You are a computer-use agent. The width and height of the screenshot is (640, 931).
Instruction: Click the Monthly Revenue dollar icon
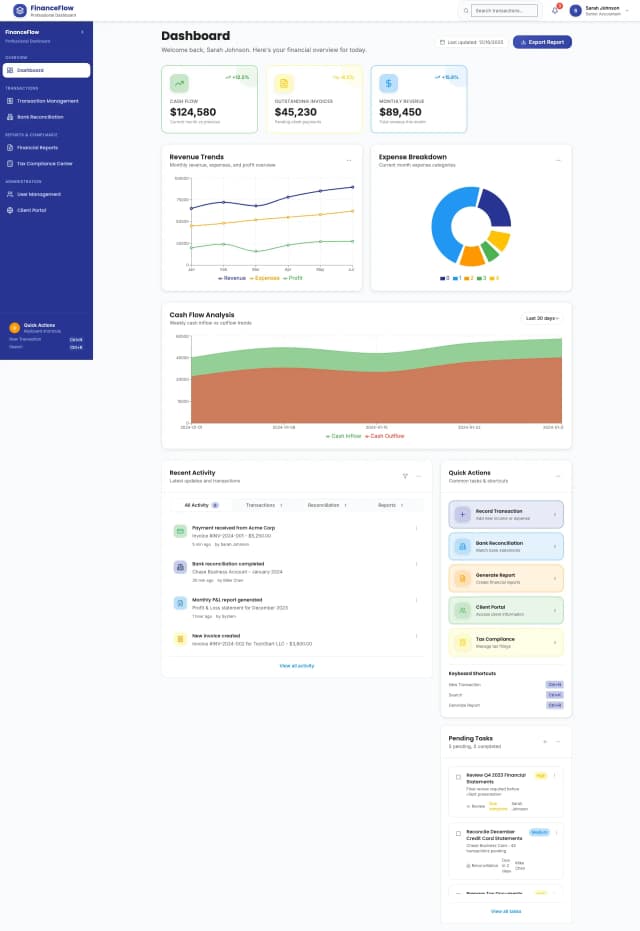pyautogui.click(x=388, y=83)
